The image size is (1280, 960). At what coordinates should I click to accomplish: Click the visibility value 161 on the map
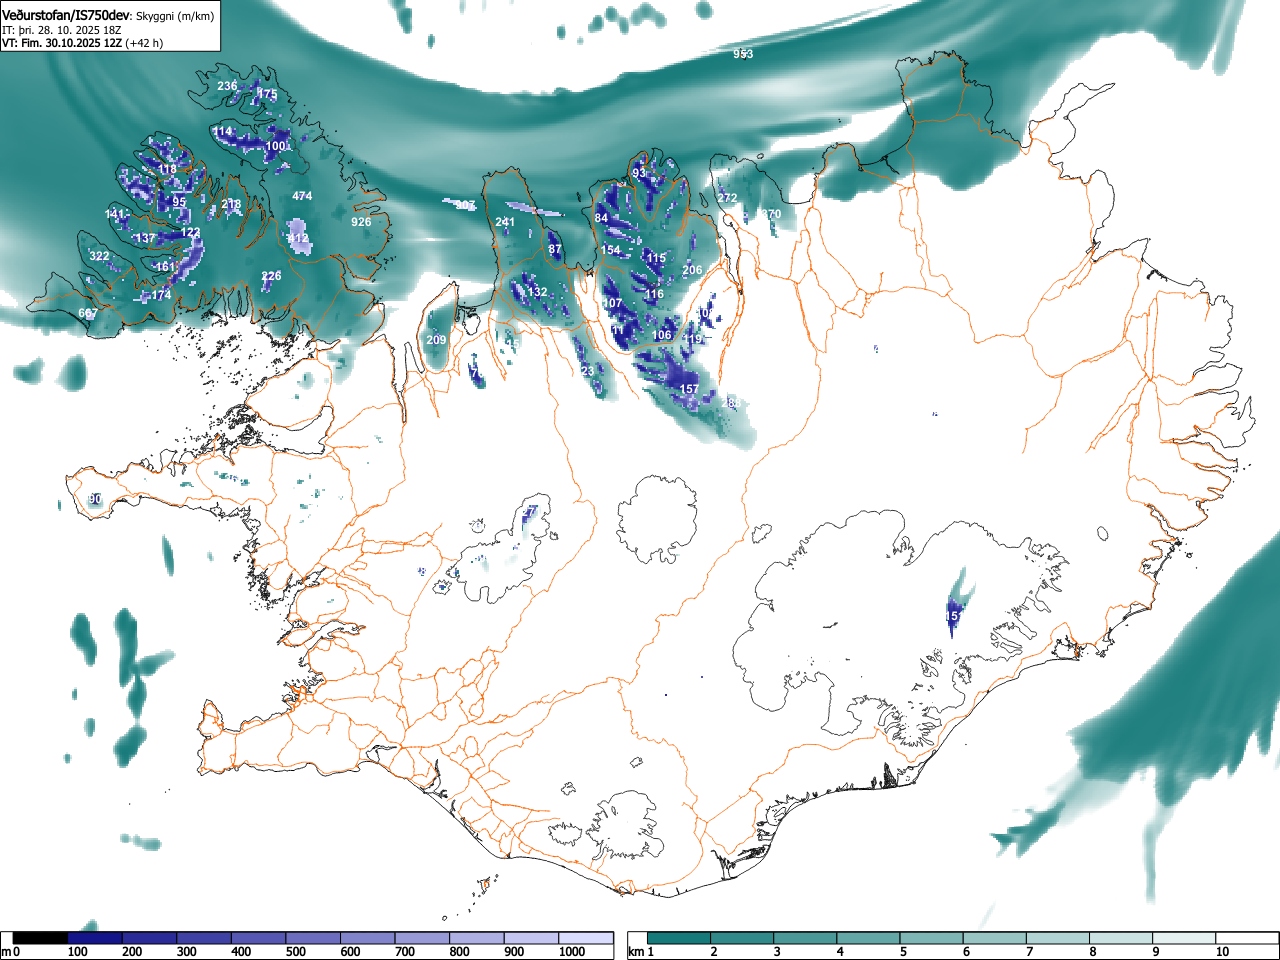point(164,267)
